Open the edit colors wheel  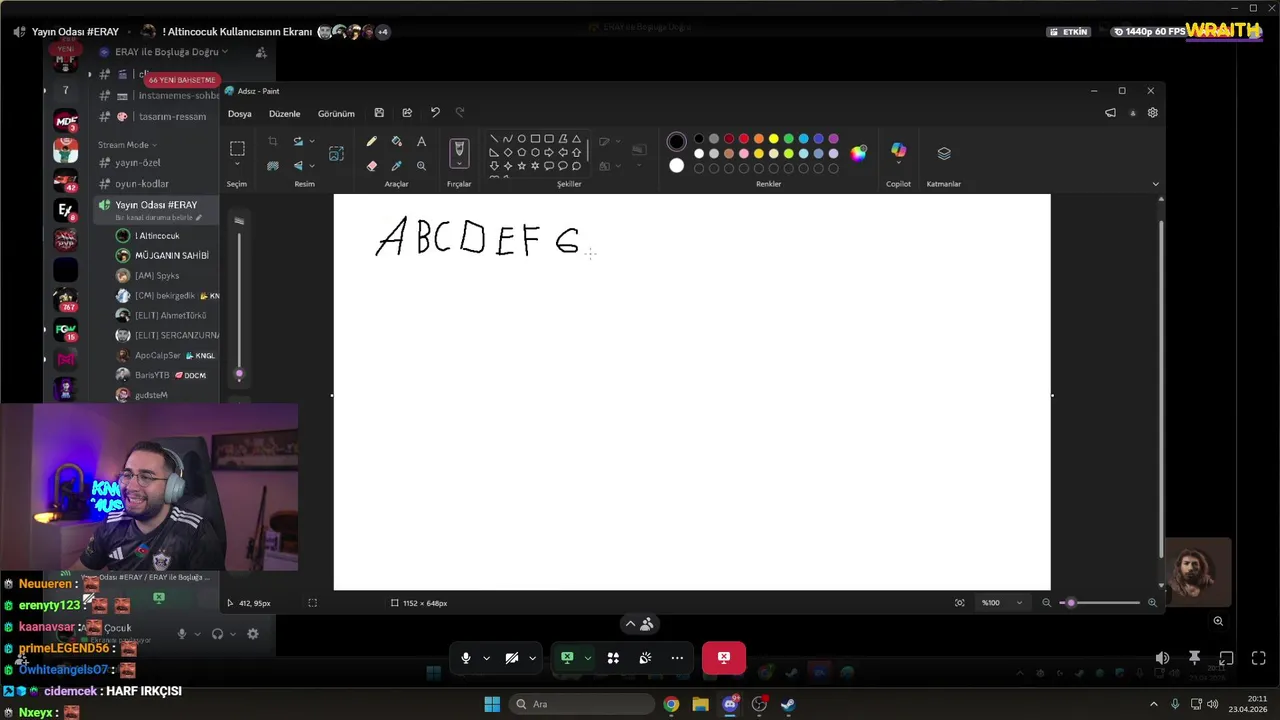coord(858,153)
